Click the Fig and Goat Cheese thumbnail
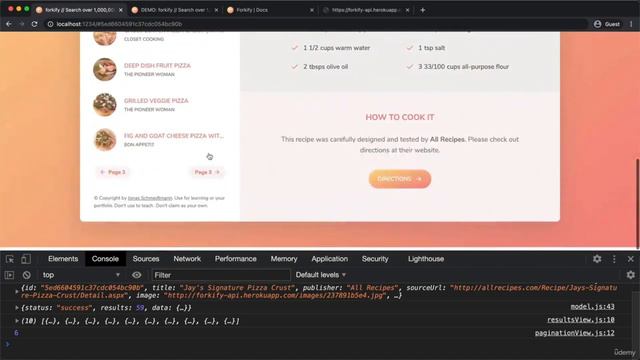The width and height of the screenshot is (640, 360). coord(105,140)
